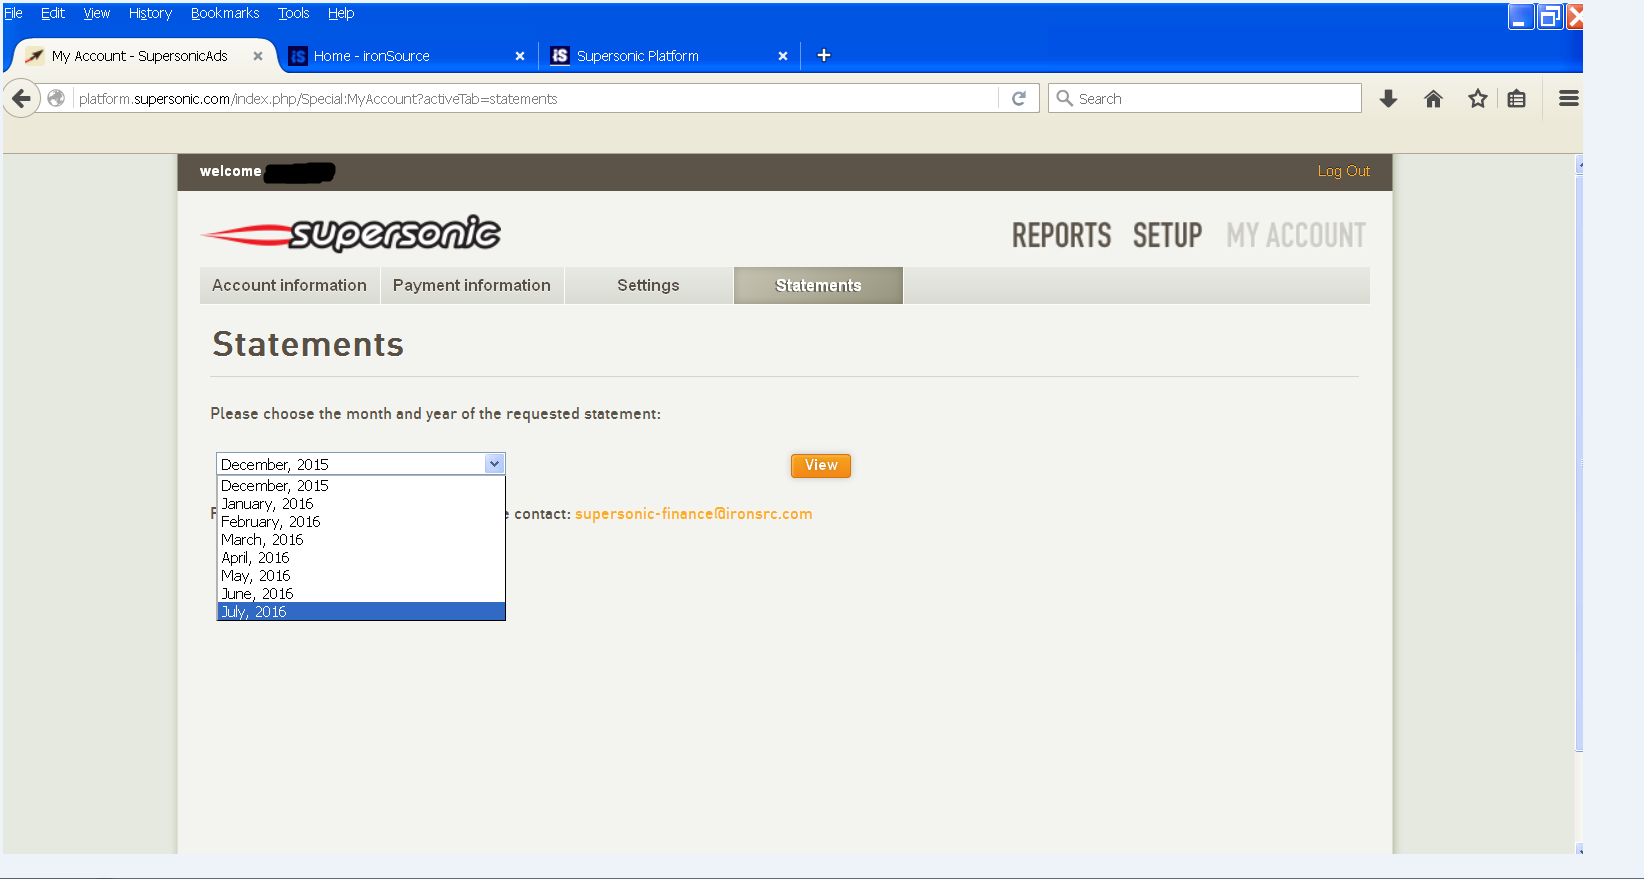This screenshot has height=879, width=1644.
Task: Click the search magnifier icon
Action: click(1064, 98)
